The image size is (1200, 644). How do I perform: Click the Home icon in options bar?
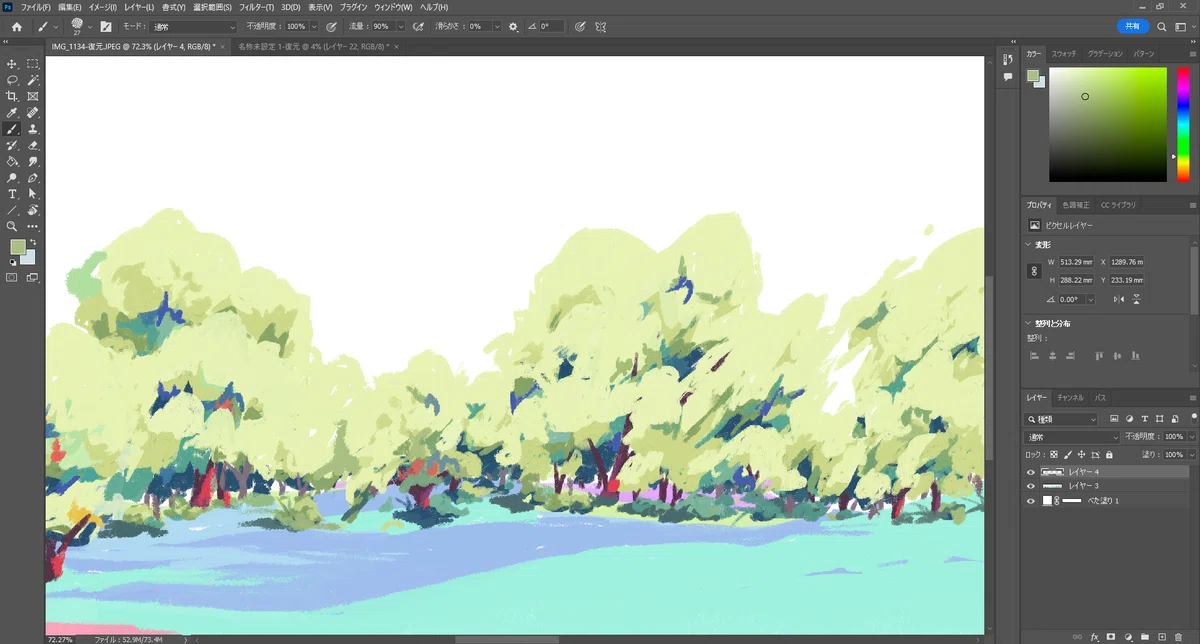click(x=17, y=27)
